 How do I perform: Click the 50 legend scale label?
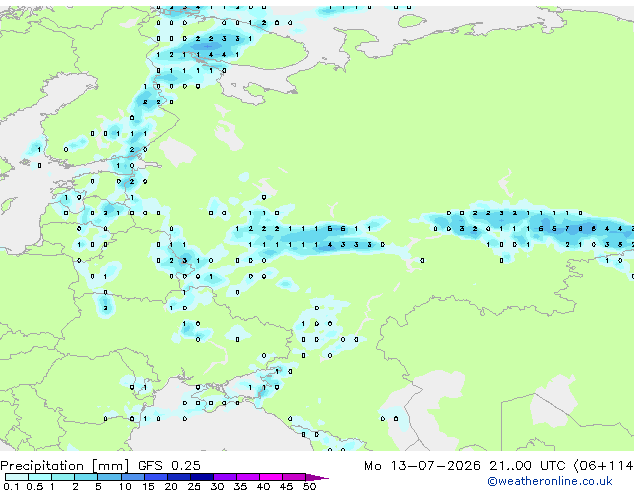(310, 486)
